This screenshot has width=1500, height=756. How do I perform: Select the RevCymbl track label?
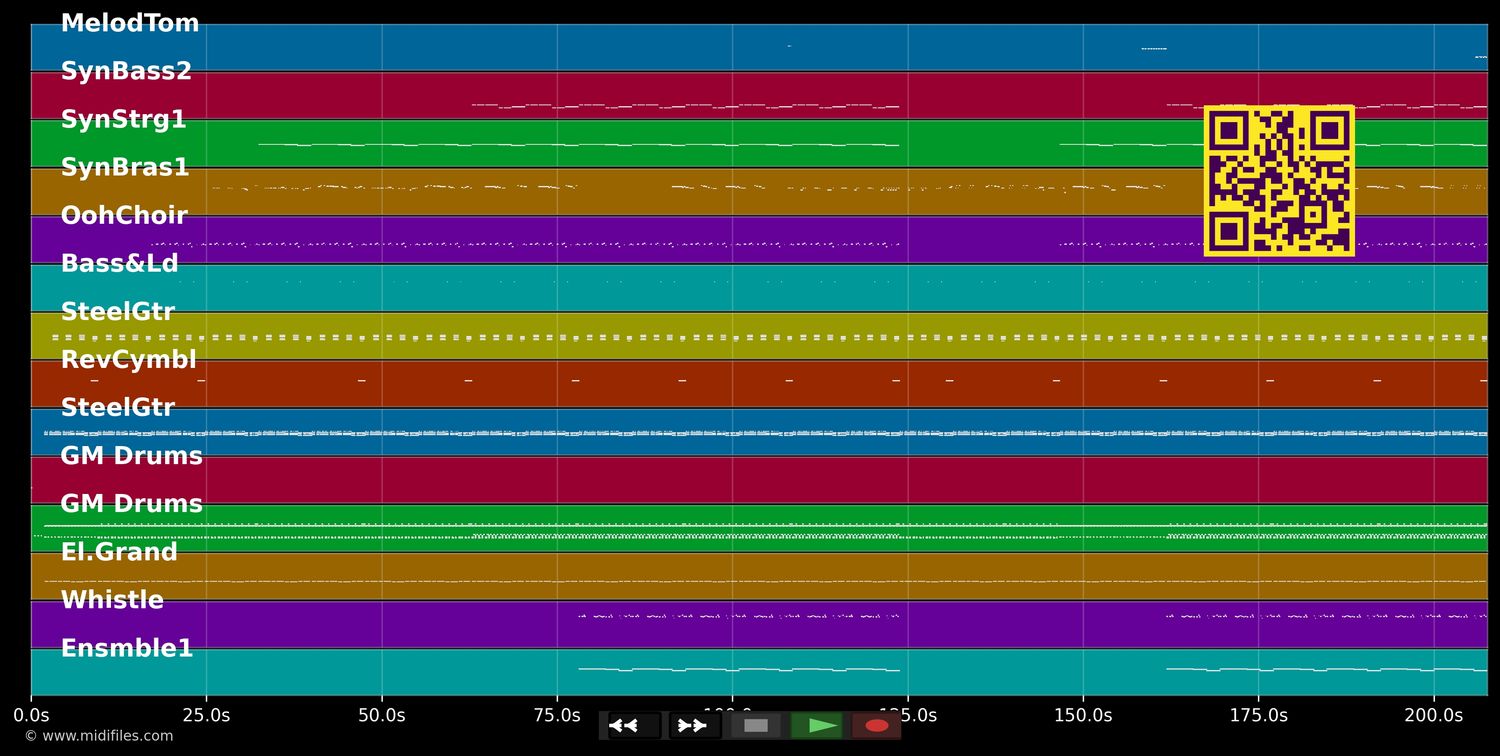pyautogui.click(x=128, y=360)
